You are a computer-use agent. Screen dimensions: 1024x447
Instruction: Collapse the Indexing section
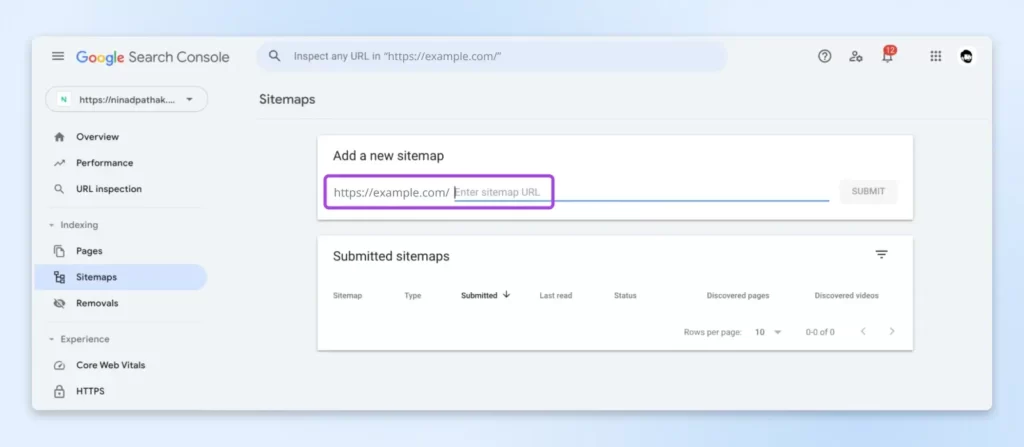[x=52, y=225]
